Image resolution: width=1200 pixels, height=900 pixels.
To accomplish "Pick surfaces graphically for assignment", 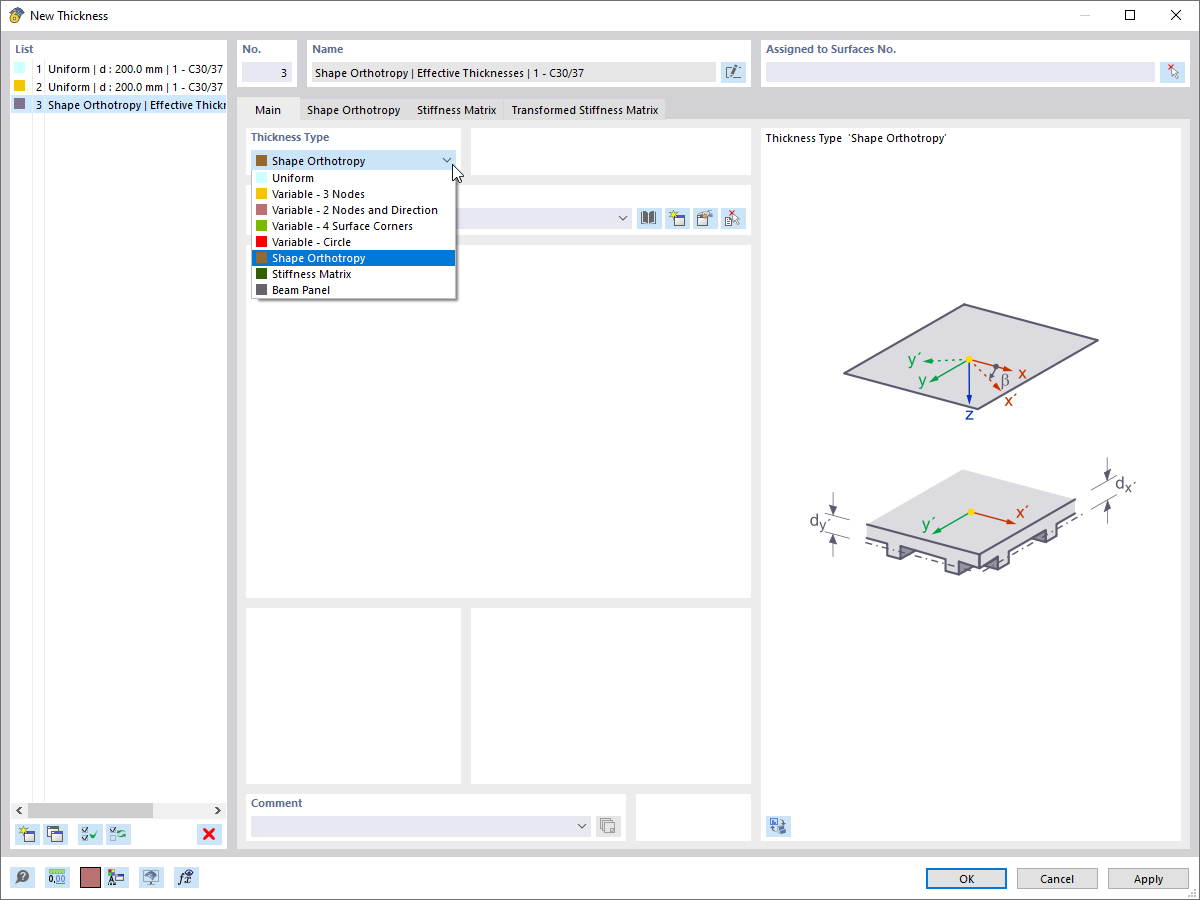I will tap(1172, 72).
